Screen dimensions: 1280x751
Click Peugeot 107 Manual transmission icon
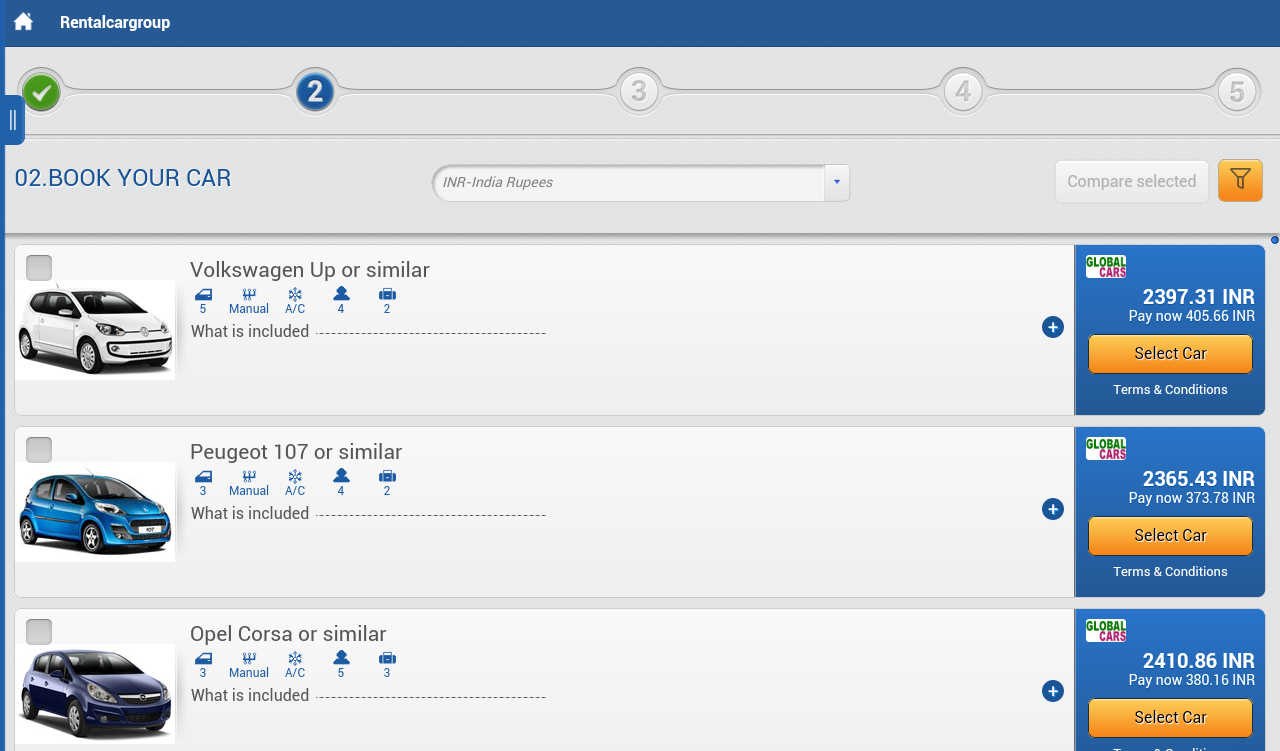pos(249,476)
